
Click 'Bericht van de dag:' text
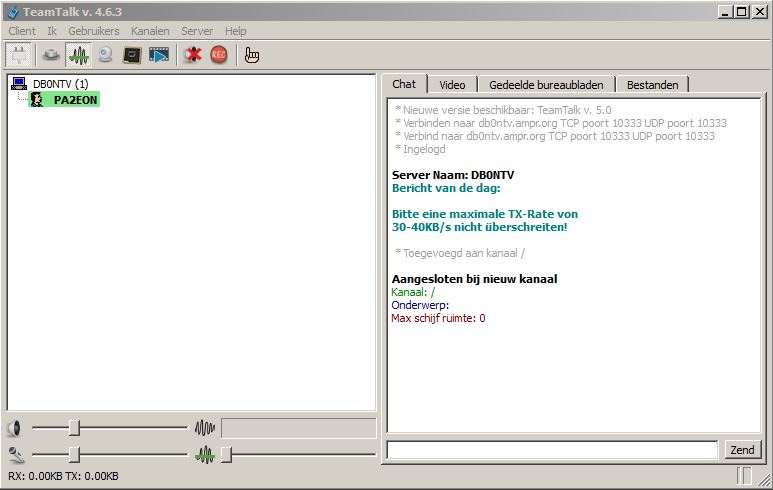pos(446,188)
